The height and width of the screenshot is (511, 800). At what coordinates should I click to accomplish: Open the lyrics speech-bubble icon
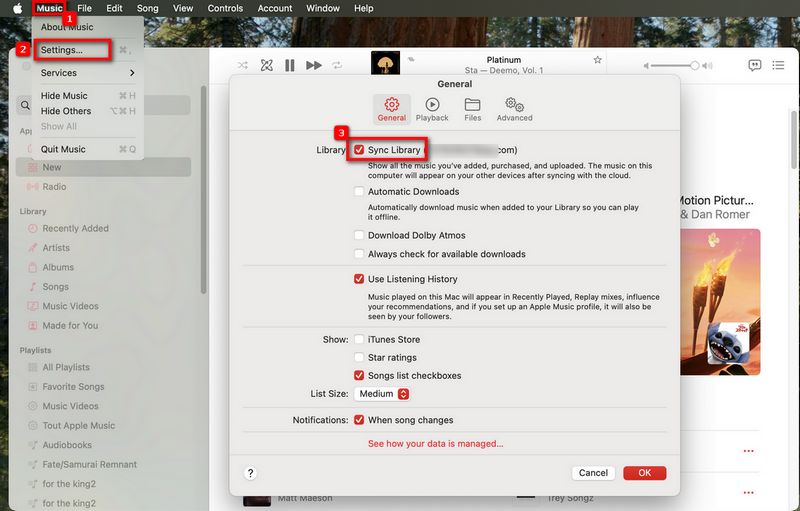[755, 65]
